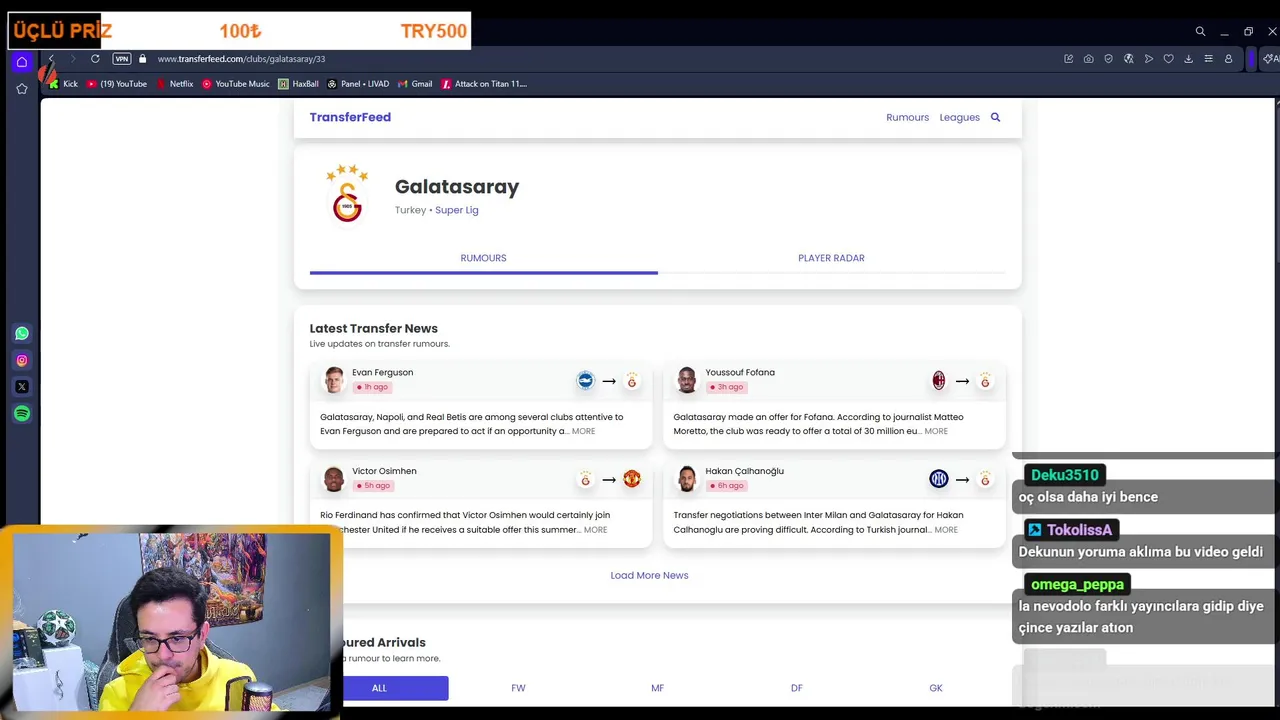Open the Panel • LIVAD bookmark
Screen dimensions: 1280x720
359,84
